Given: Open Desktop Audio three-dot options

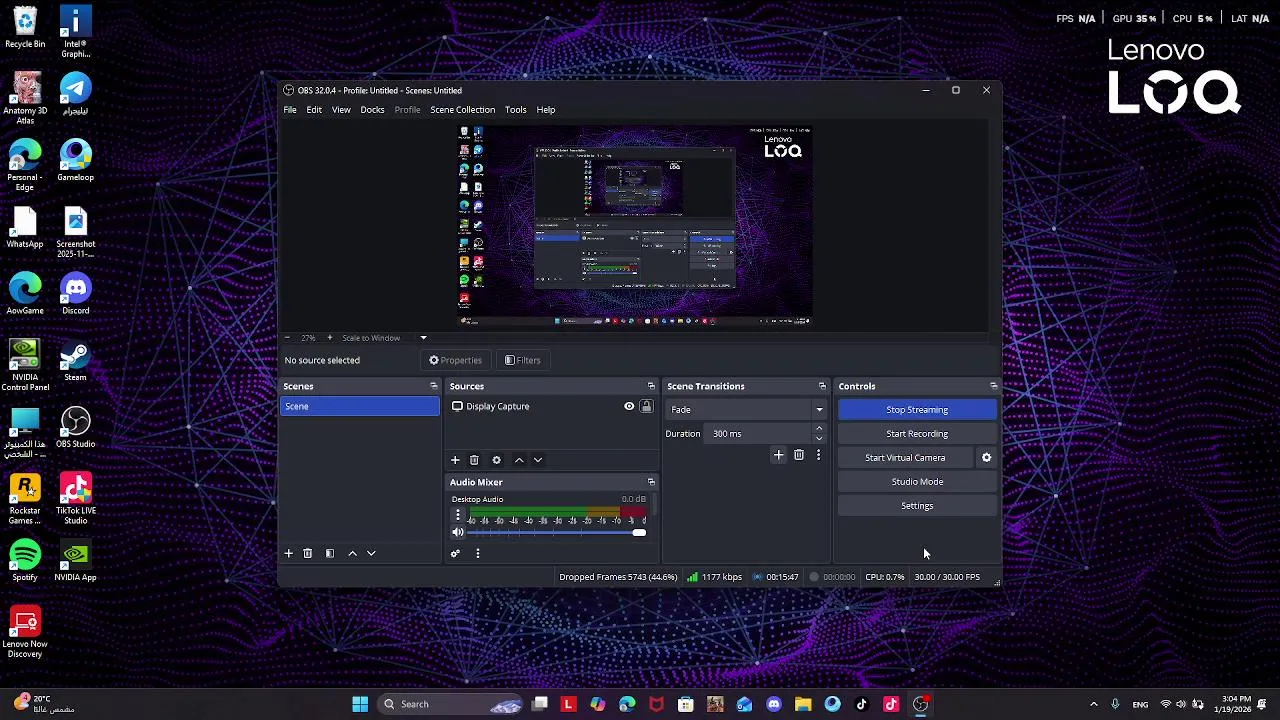Looking at the screenshot, I should pos(458,515).
